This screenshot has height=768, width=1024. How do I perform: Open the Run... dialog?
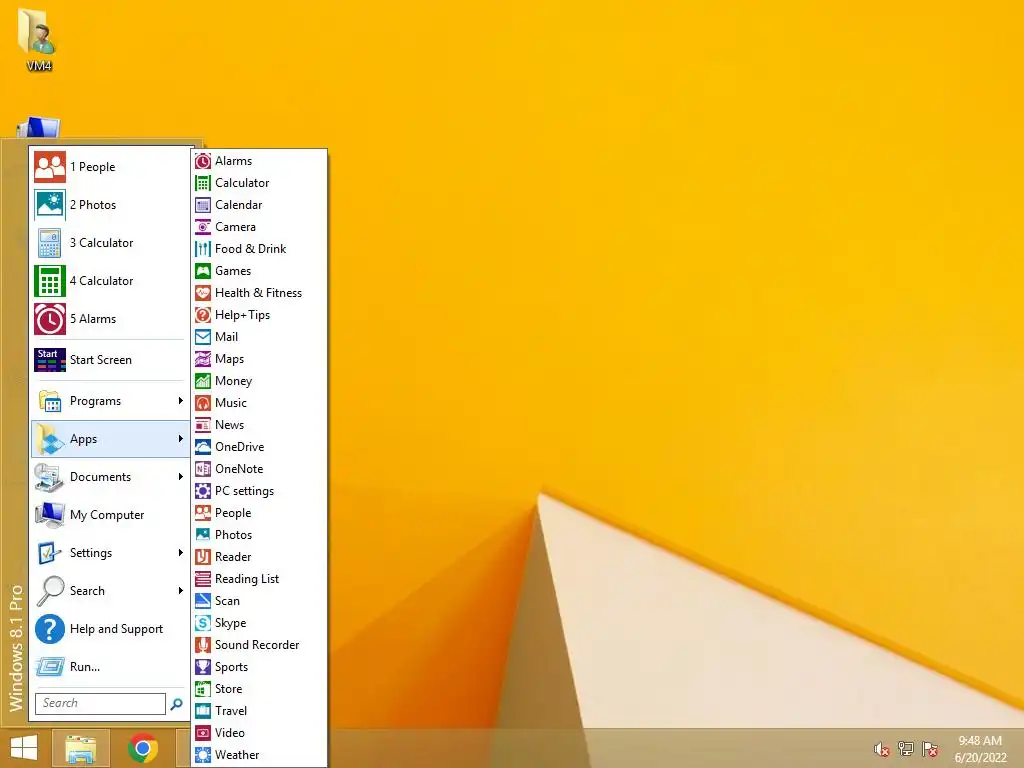pyautogui.click(x=110, y=667)
